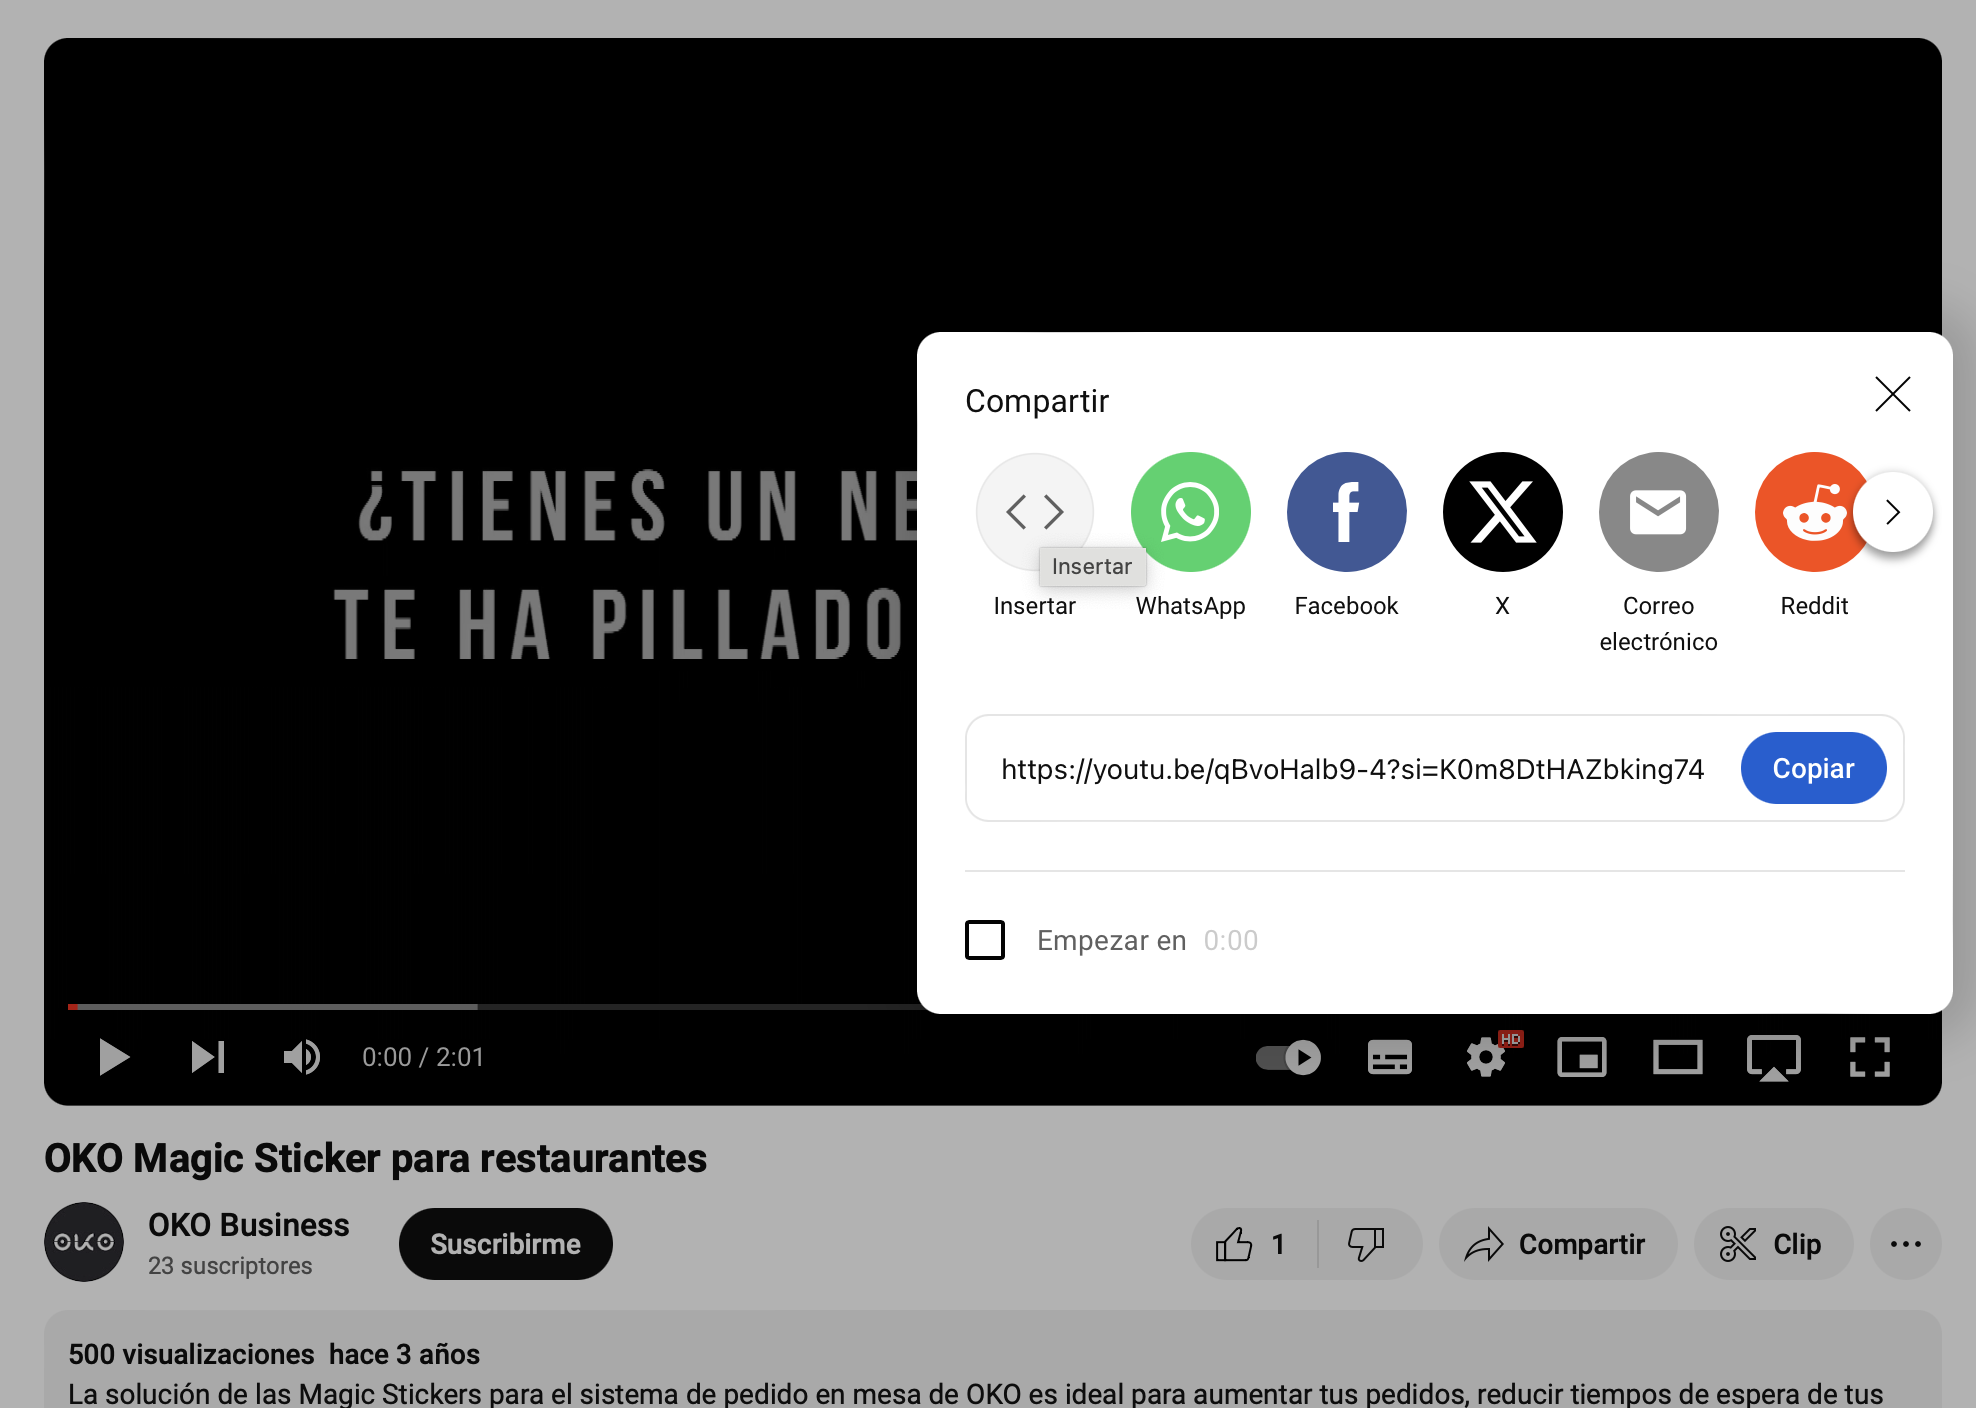Skip to next video
Image resolution: width=1976 pixels, height=1408 pixels.
208,1057
